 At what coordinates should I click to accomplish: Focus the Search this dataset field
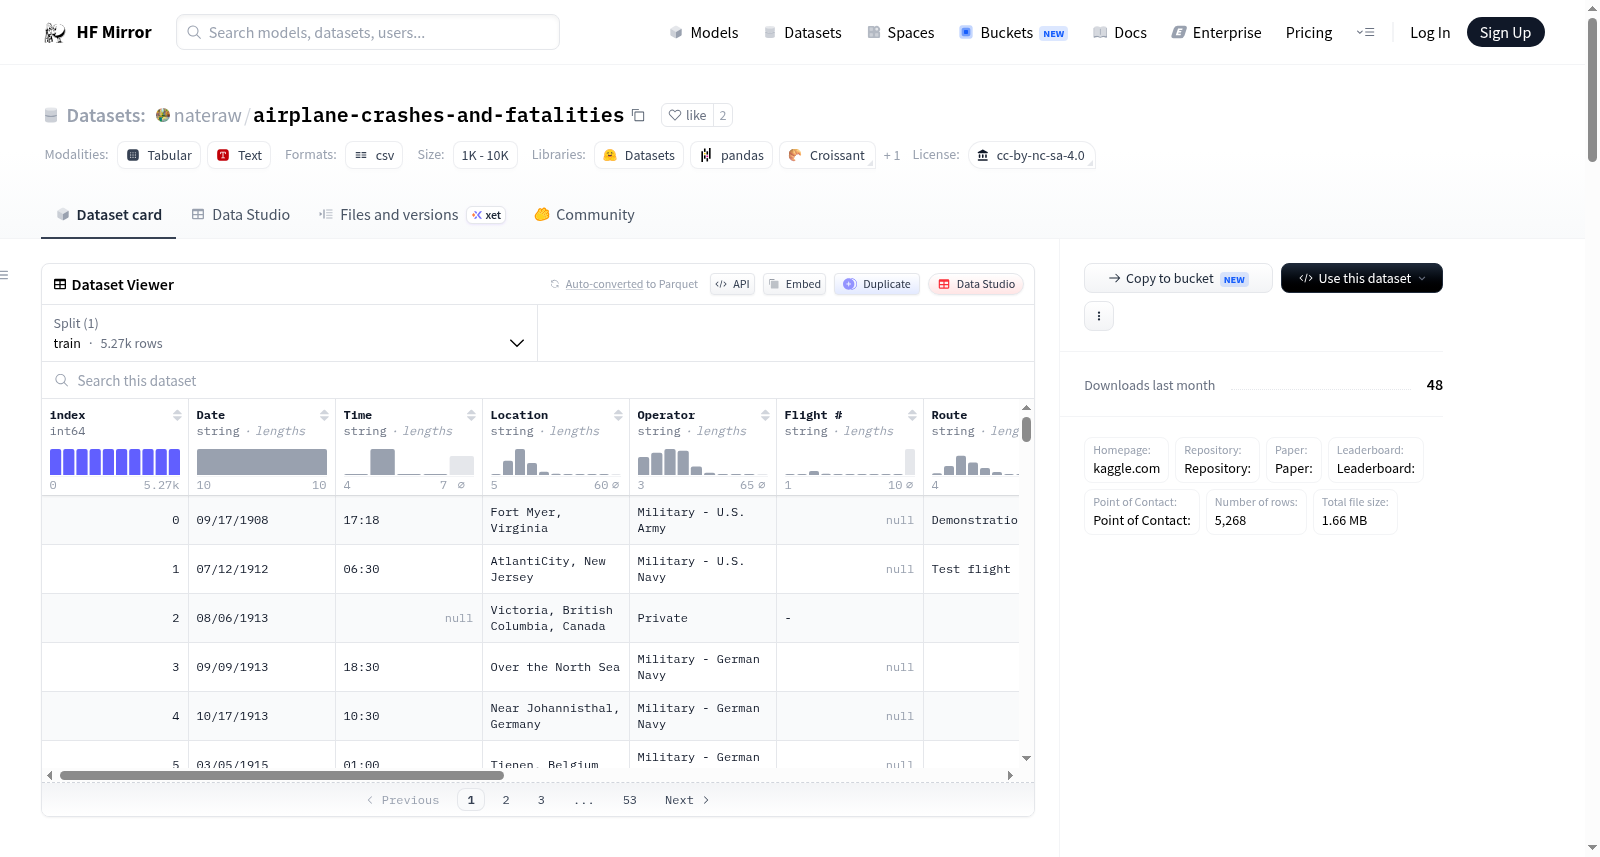click(538, 381)
